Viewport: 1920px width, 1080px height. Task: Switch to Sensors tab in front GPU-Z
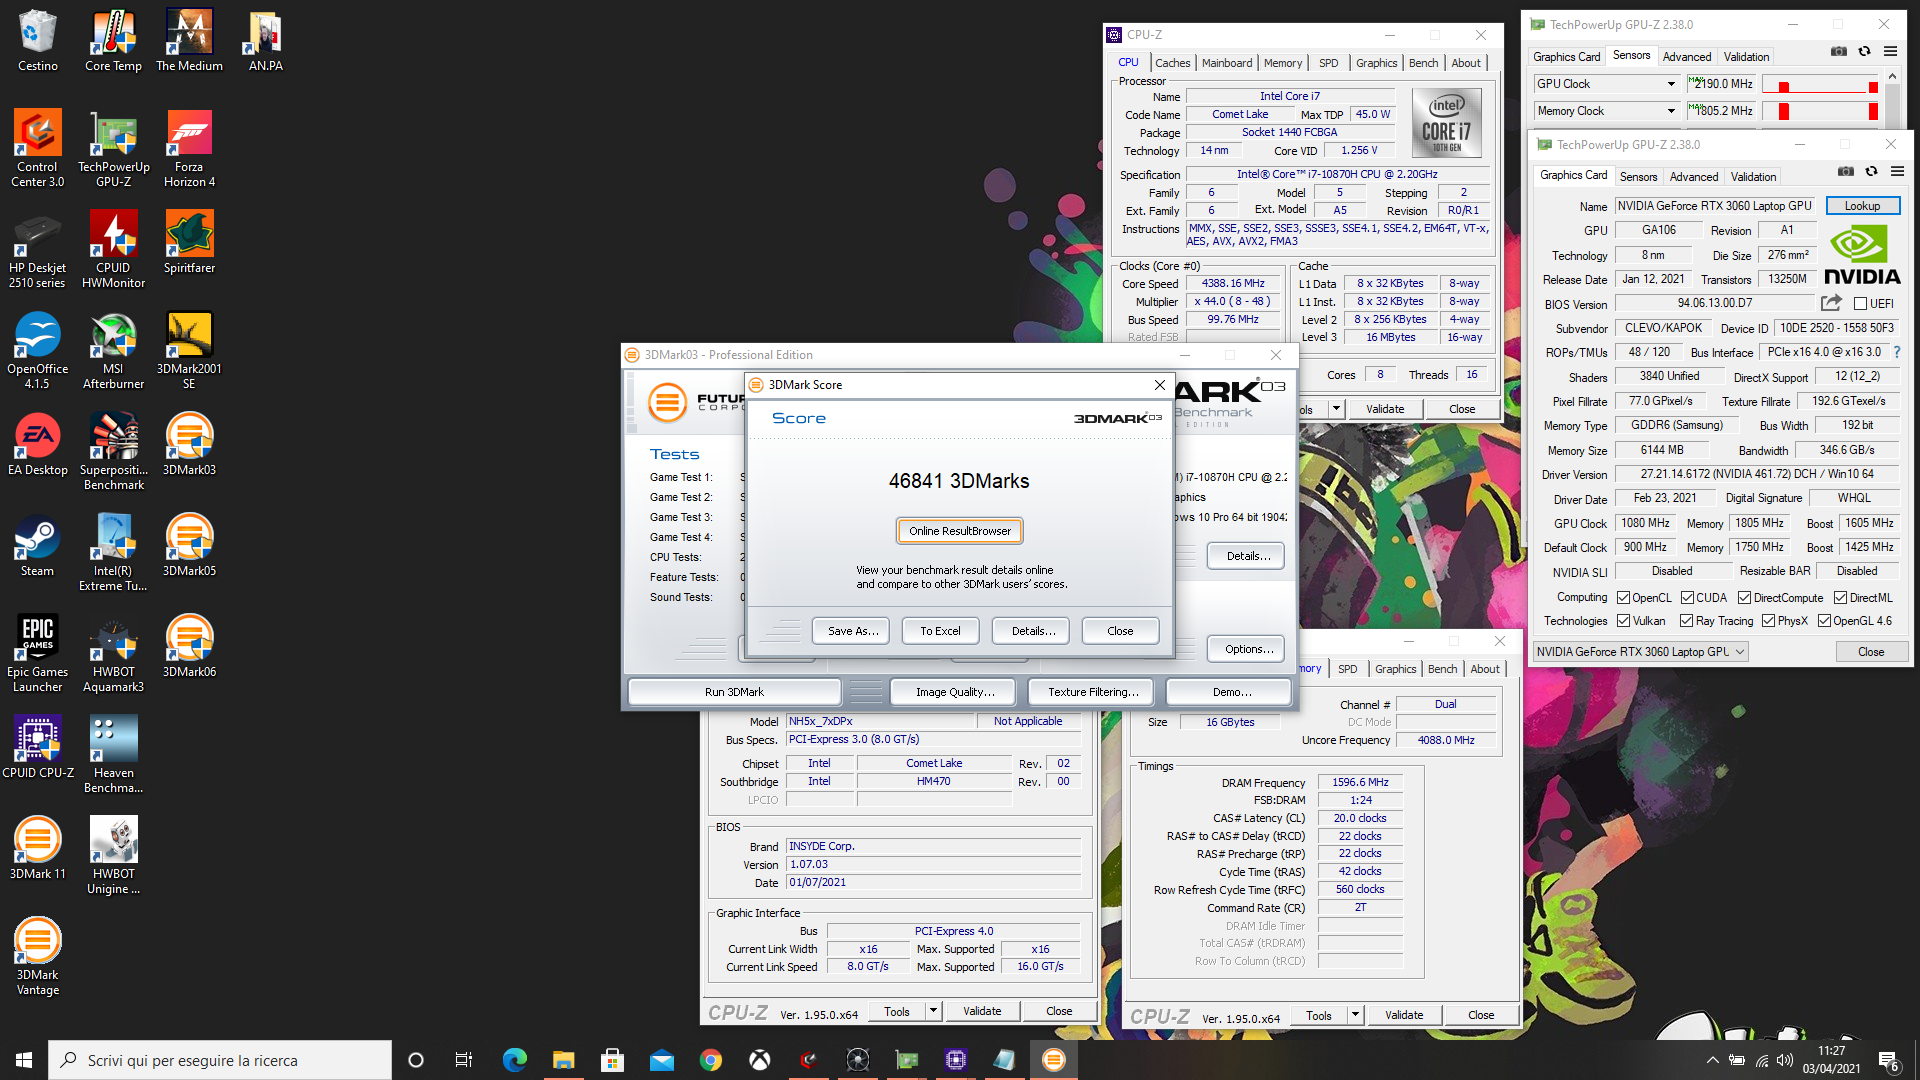[1638, 176]
